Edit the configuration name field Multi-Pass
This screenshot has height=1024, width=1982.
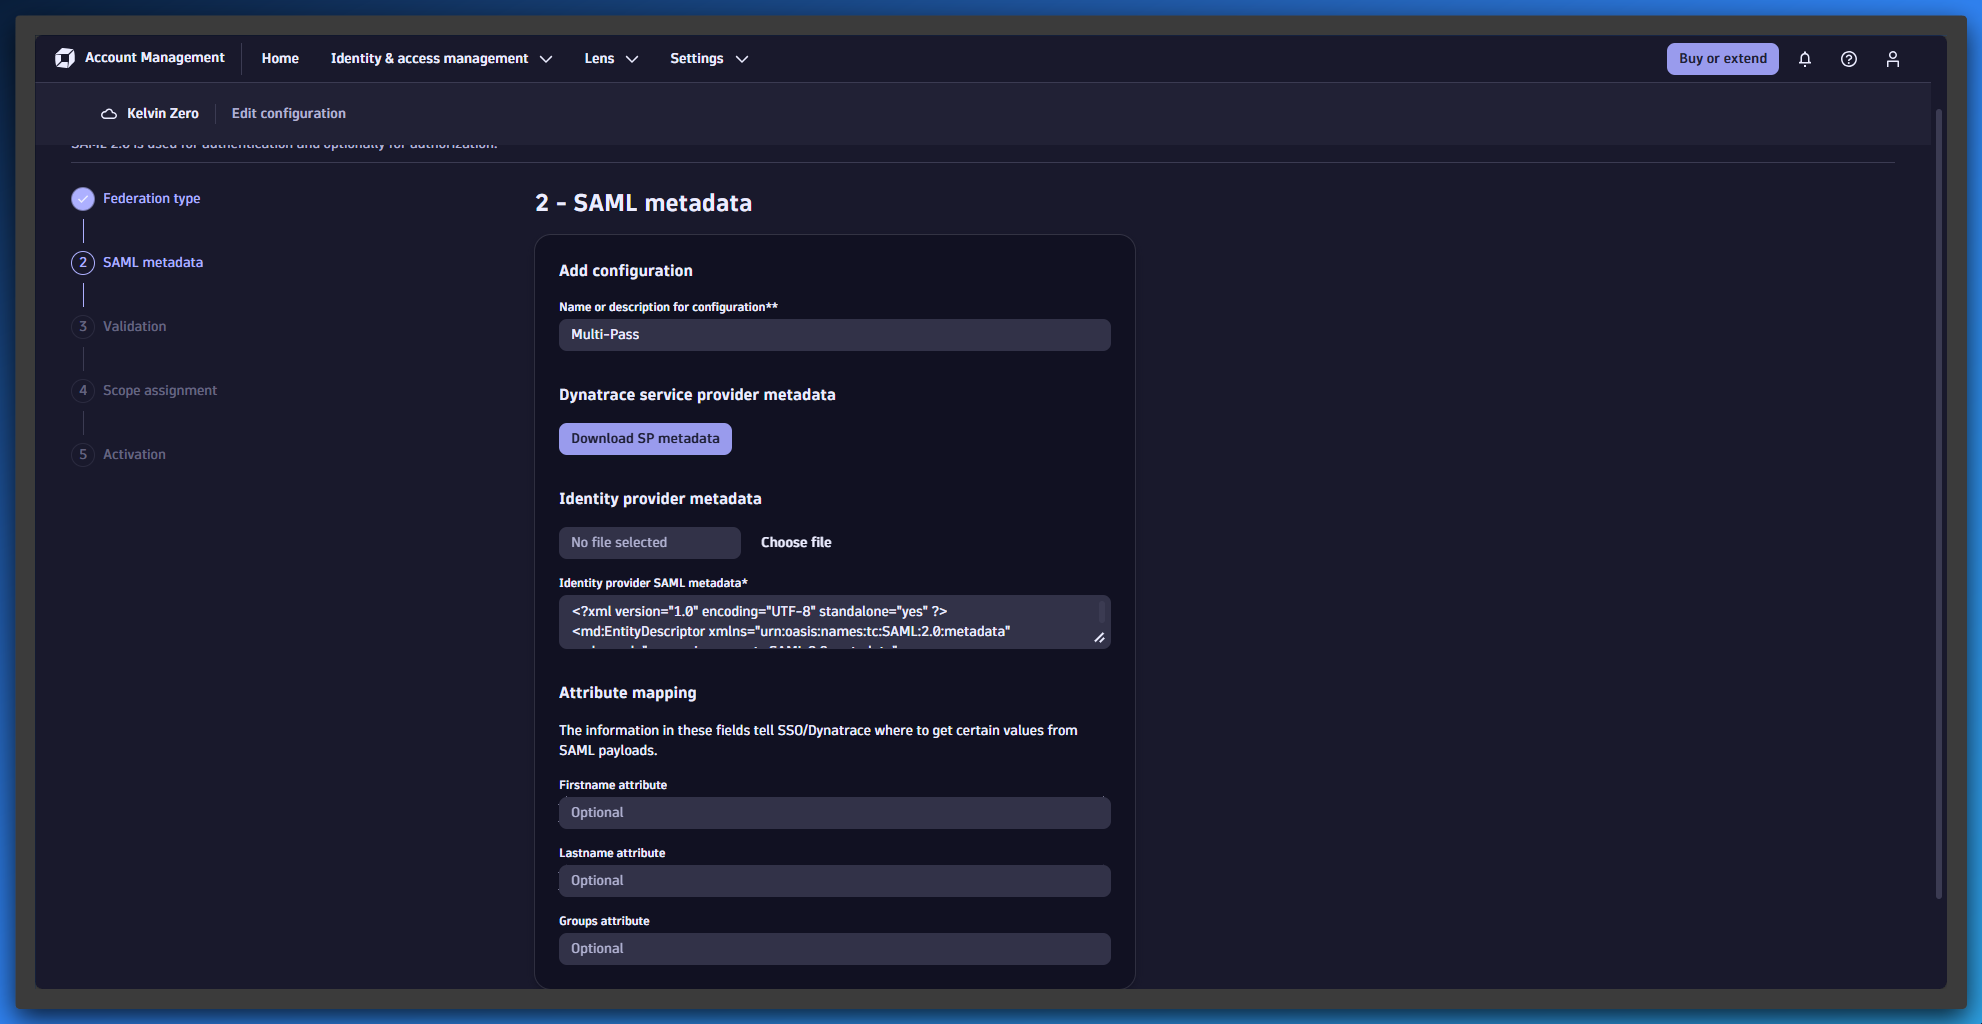point(834,335)
